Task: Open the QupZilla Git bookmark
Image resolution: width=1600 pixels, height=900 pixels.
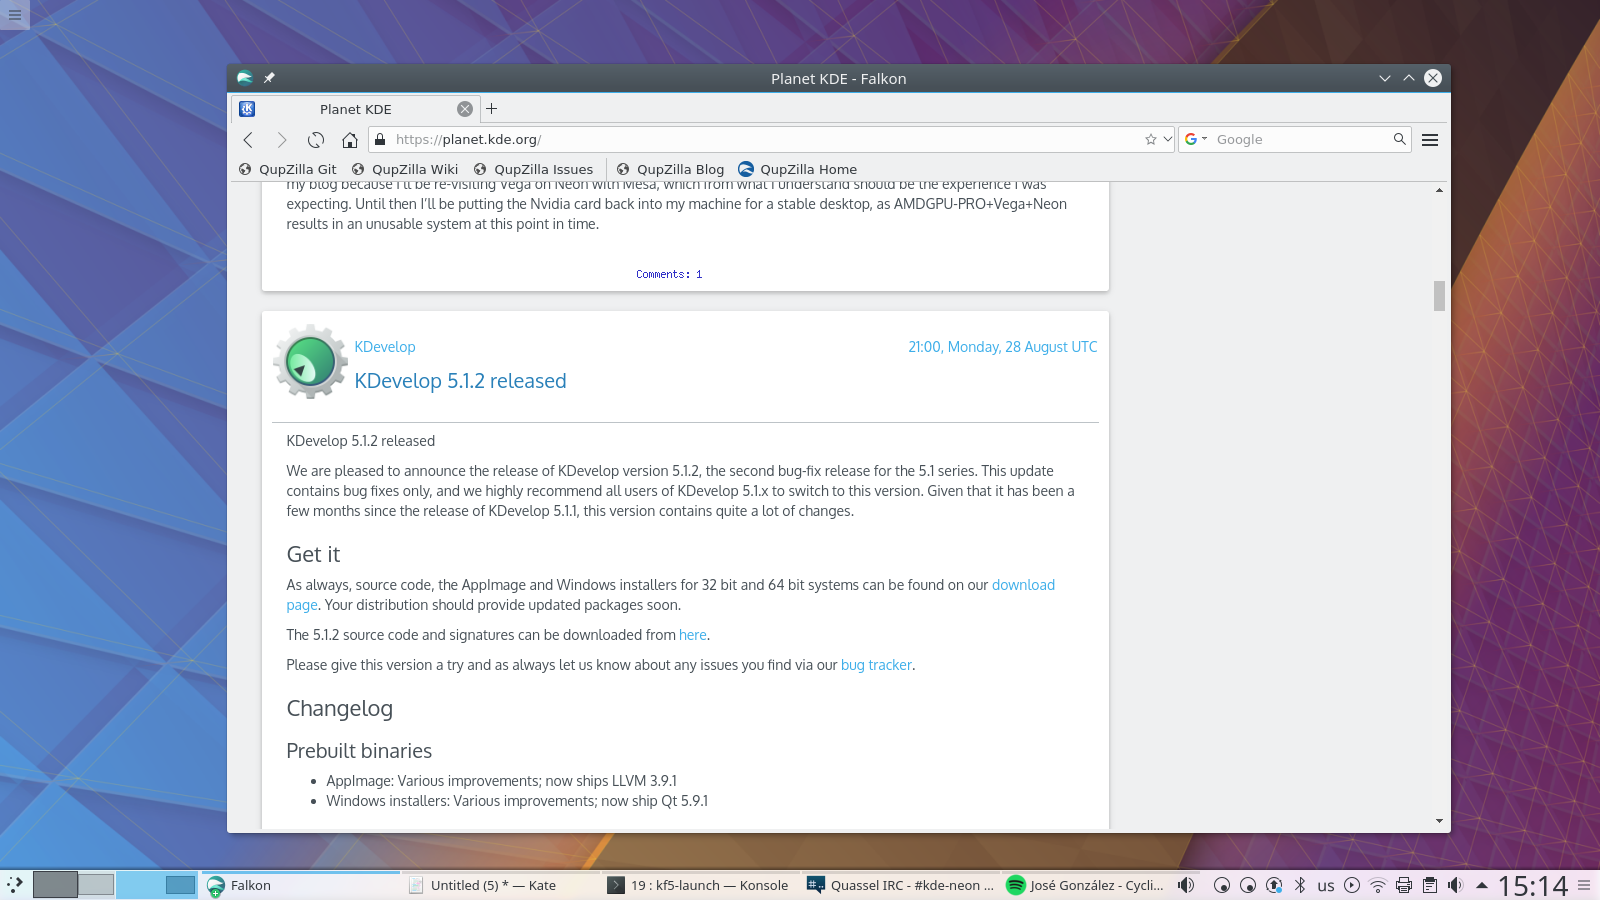Action: 292,169
